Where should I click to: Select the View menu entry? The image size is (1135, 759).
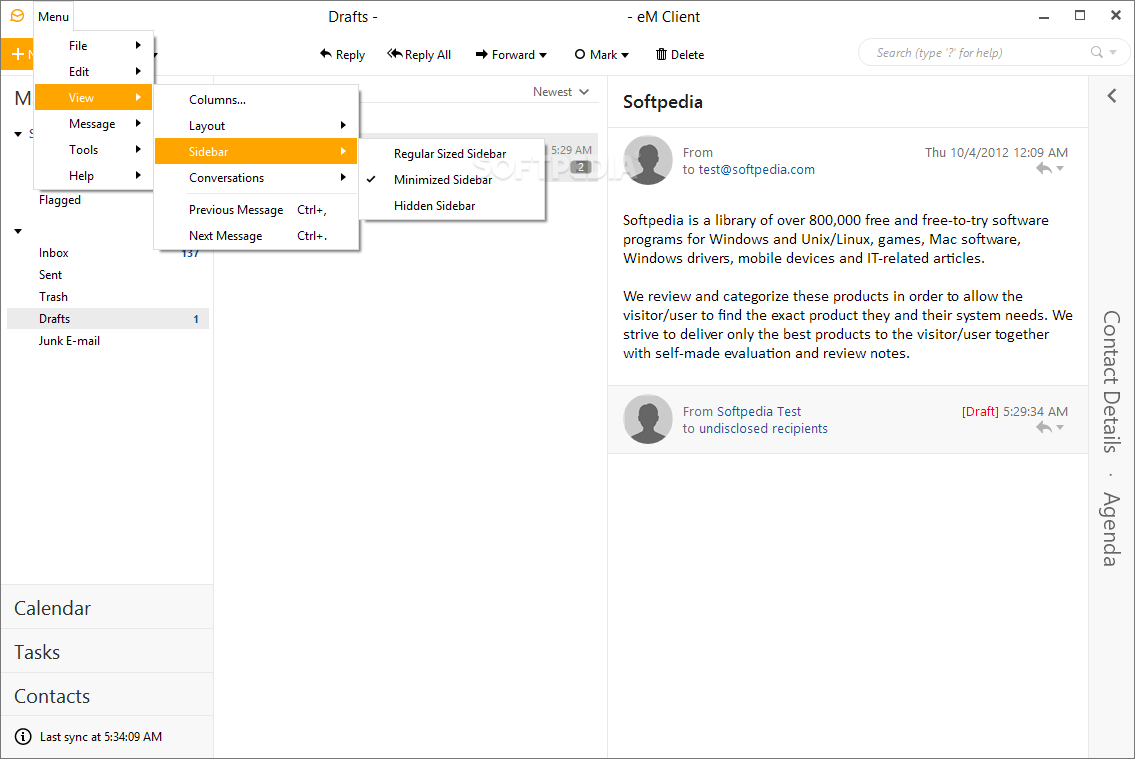tap(93, 98)
